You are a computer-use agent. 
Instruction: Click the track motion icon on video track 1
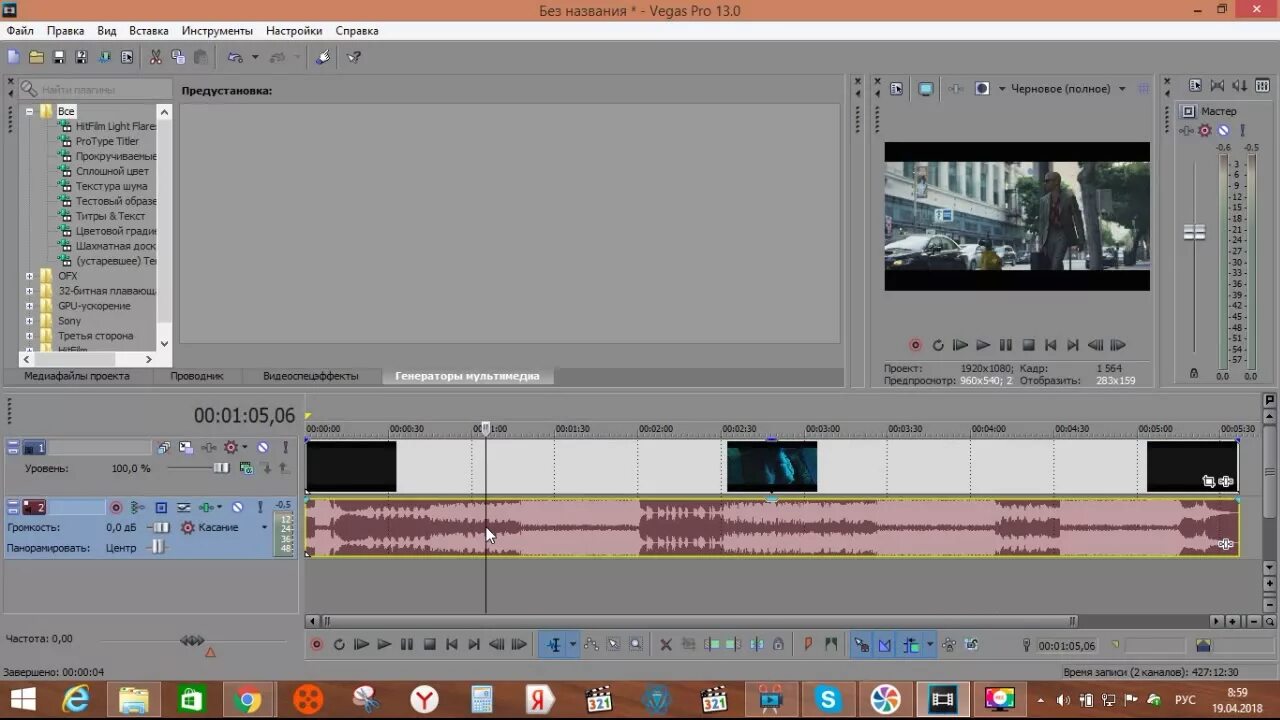pyautogui.click(x=186, y=448)
